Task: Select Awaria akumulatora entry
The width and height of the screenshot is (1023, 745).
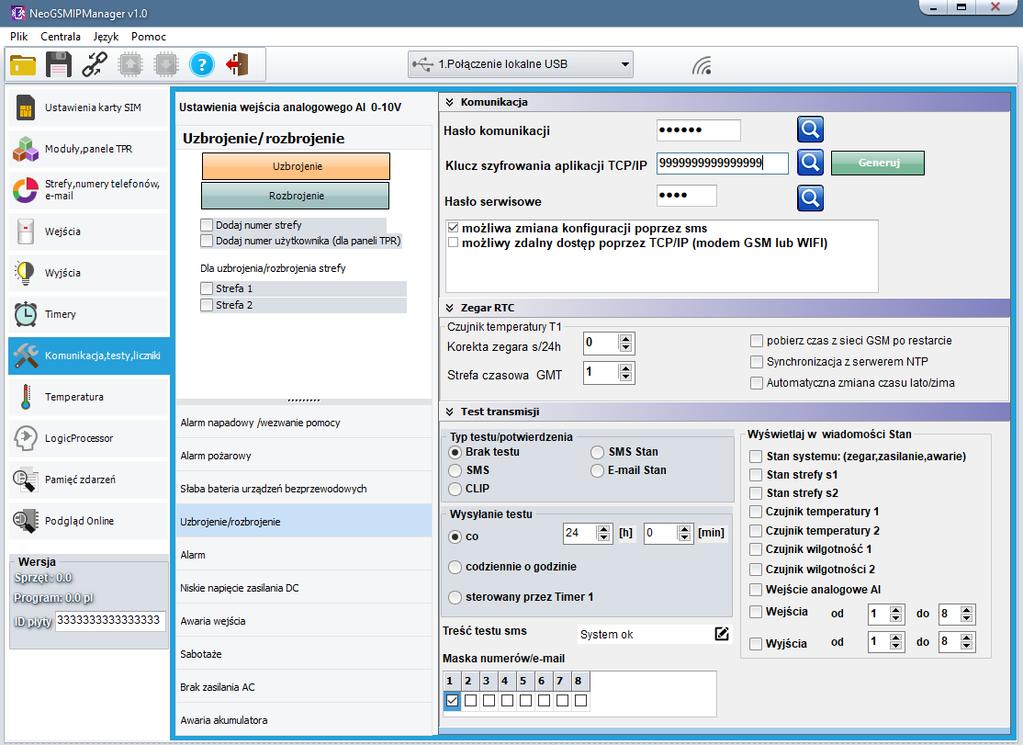Action: tap(304, 720)
